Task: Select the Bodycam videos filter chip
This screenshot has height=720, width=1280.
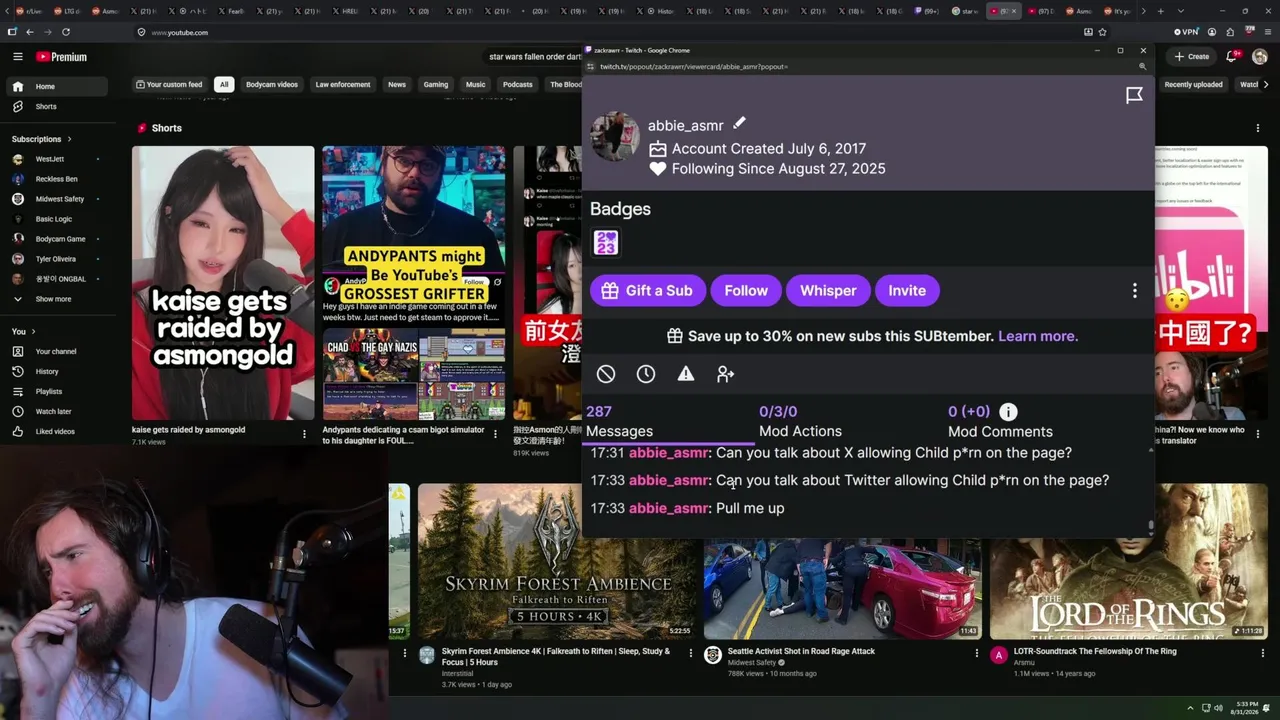Action: (272, 85)
